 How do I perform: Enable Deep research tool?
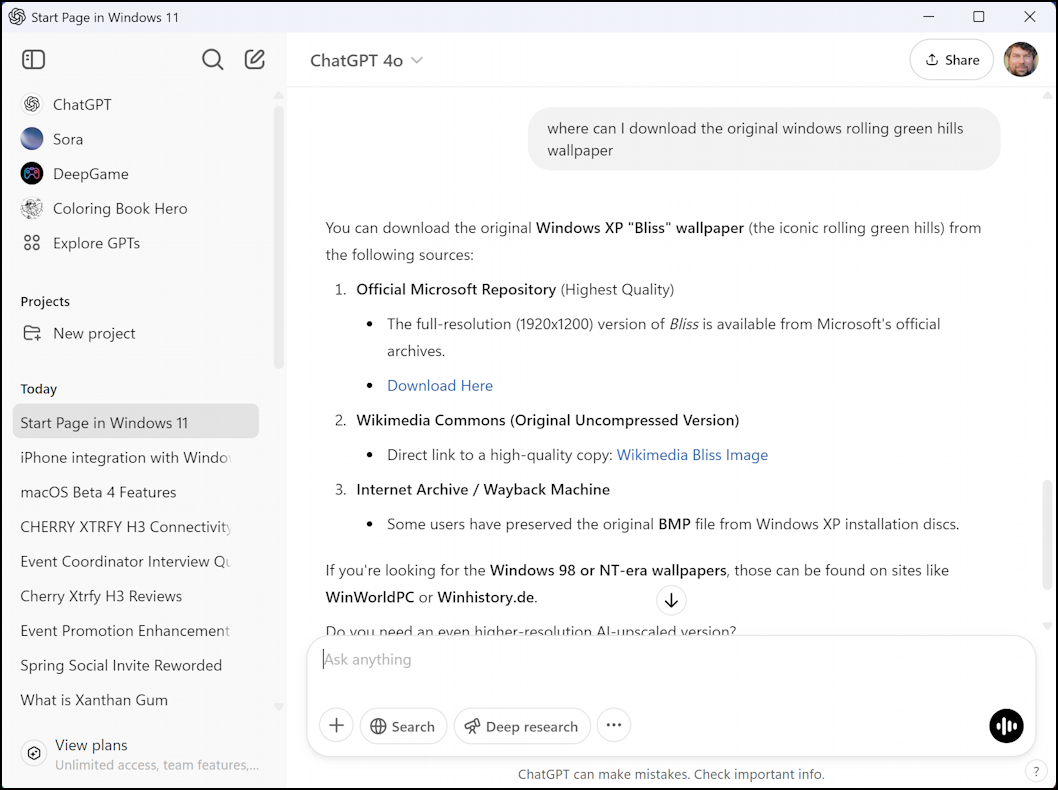(522, 726)
